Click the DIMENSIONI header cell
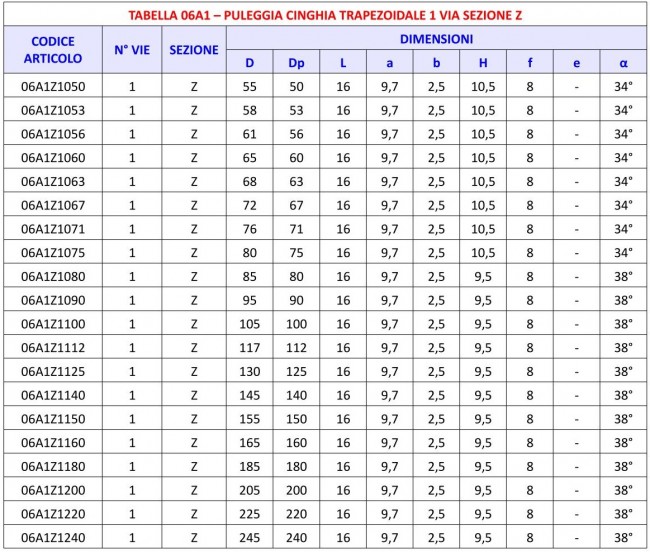The image size is (650, 552). [437, 39]
